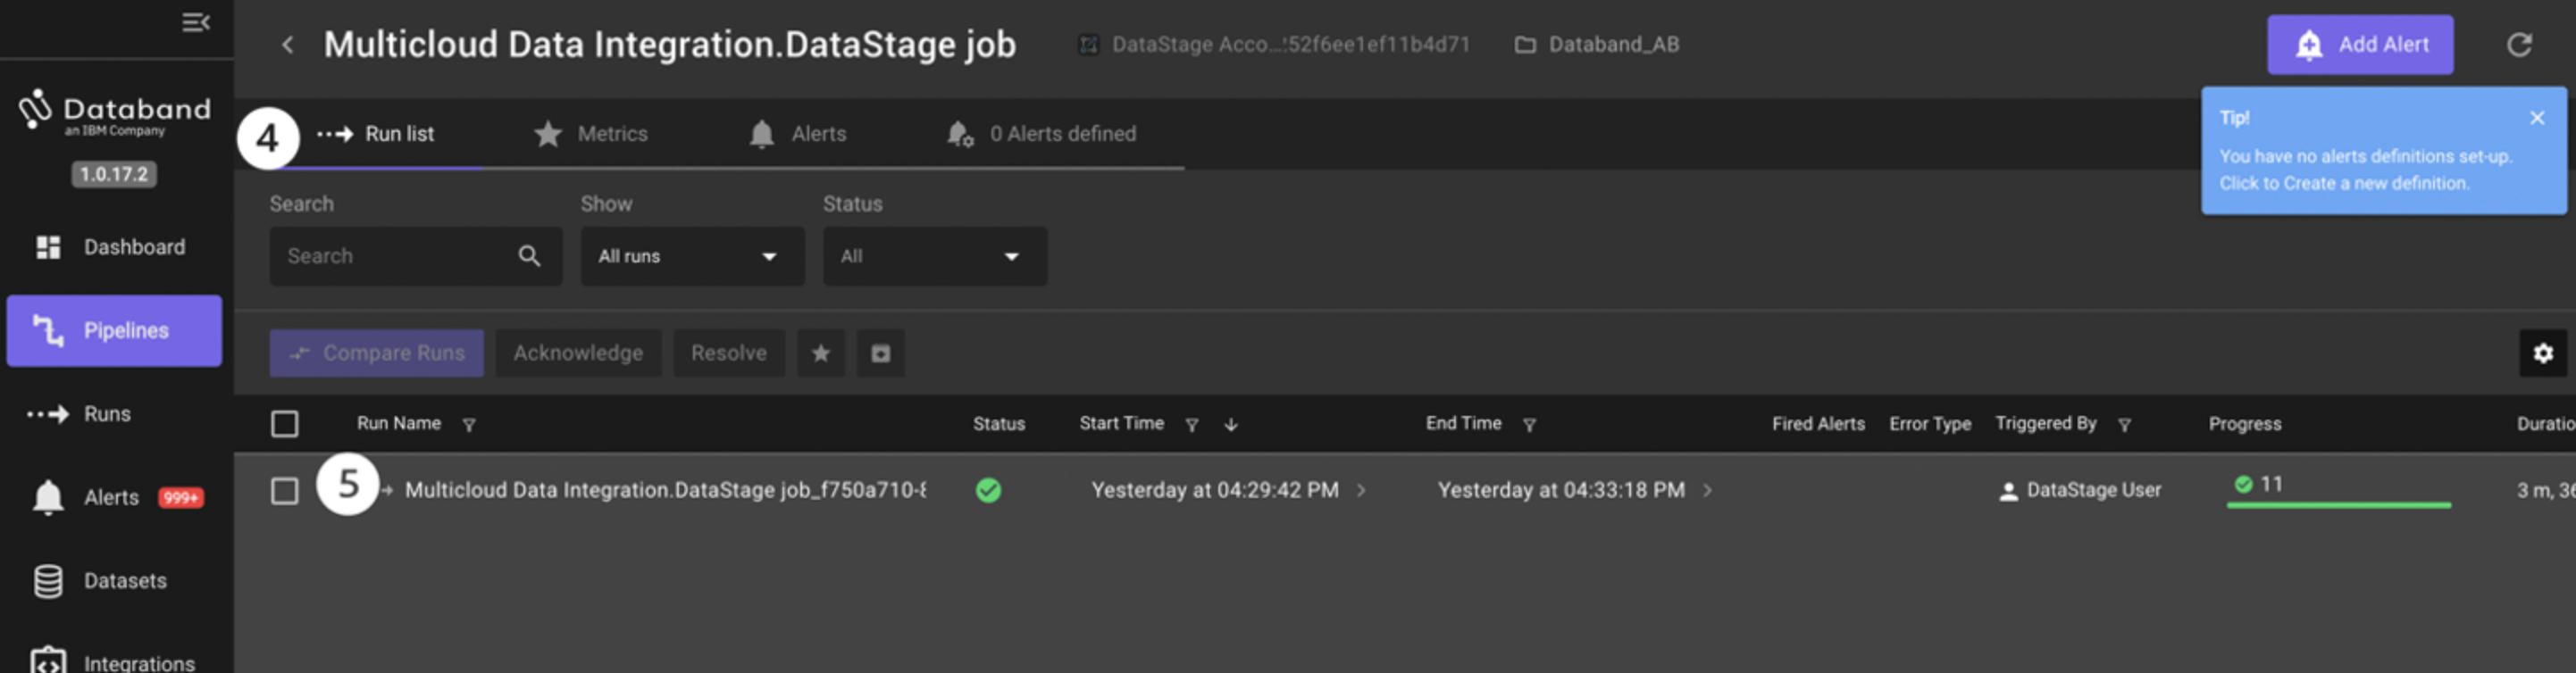This screenshot has width=2576, height=673.
Task: Open the Pipelines section
Action: point(114,331)
